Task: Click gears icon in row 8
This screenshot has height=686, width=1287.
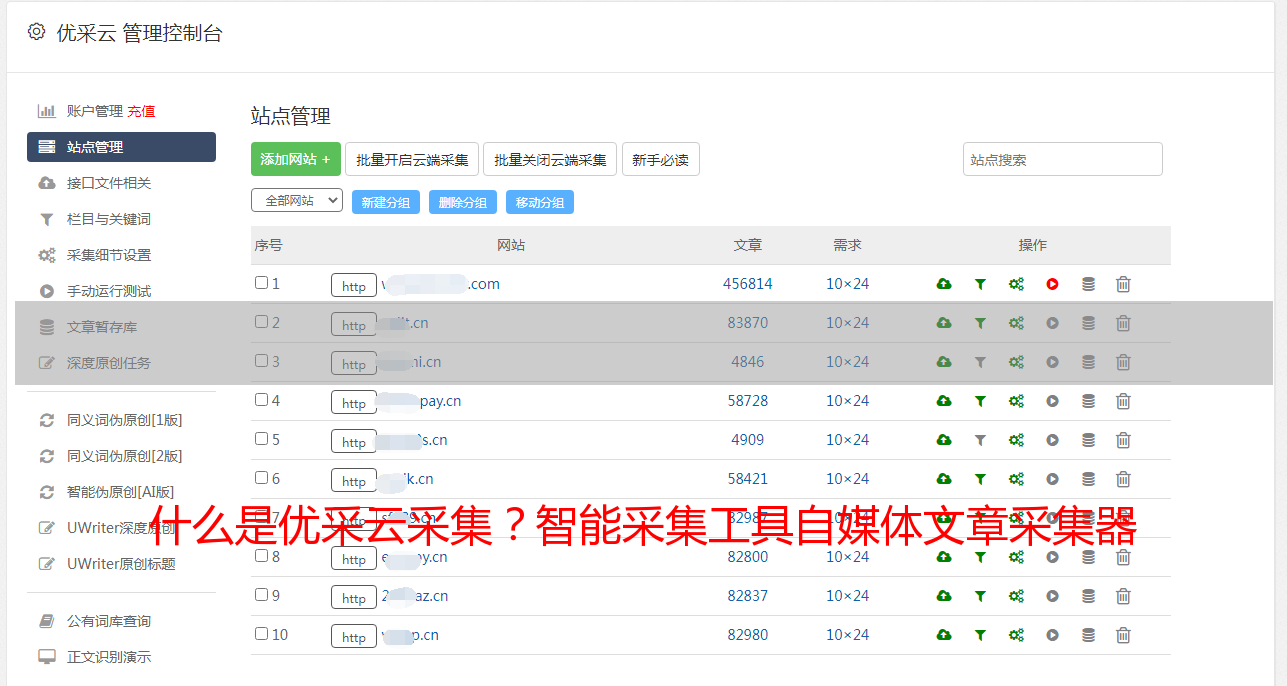Action: click(x=1016, y=557)
